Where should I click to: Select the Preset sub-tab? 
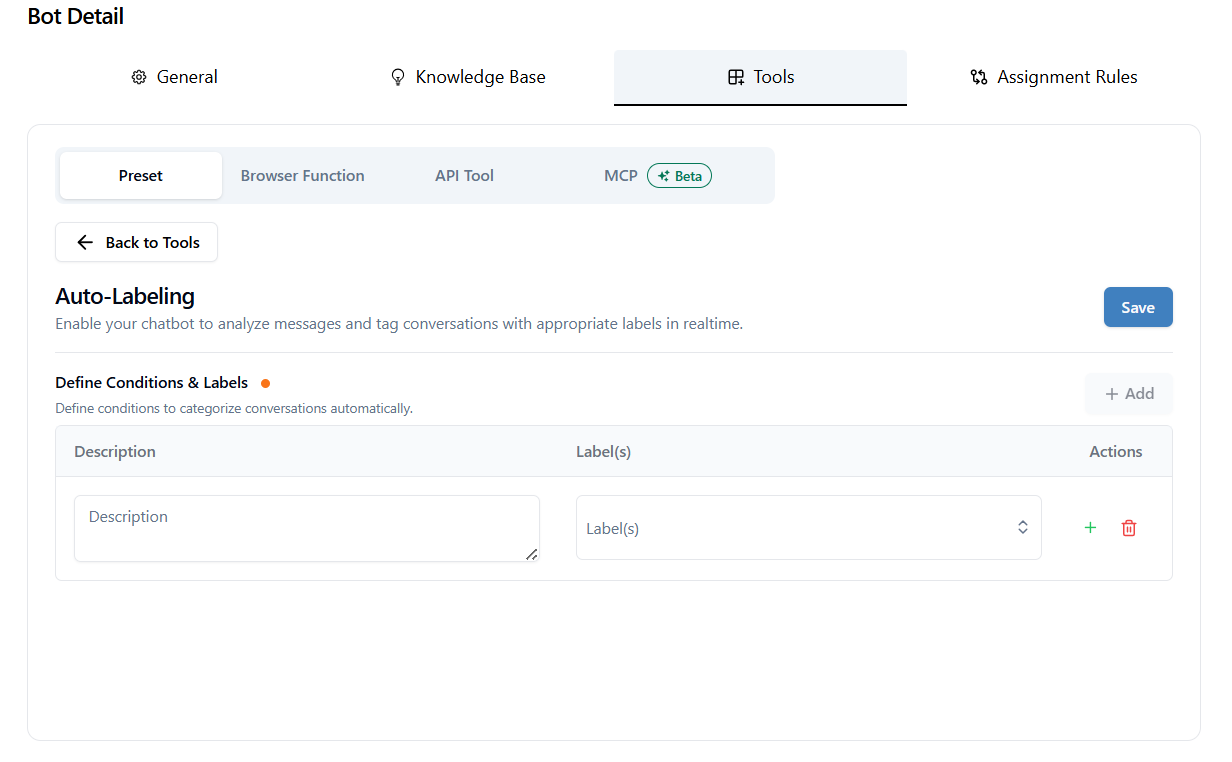click(x=141, y=176)
